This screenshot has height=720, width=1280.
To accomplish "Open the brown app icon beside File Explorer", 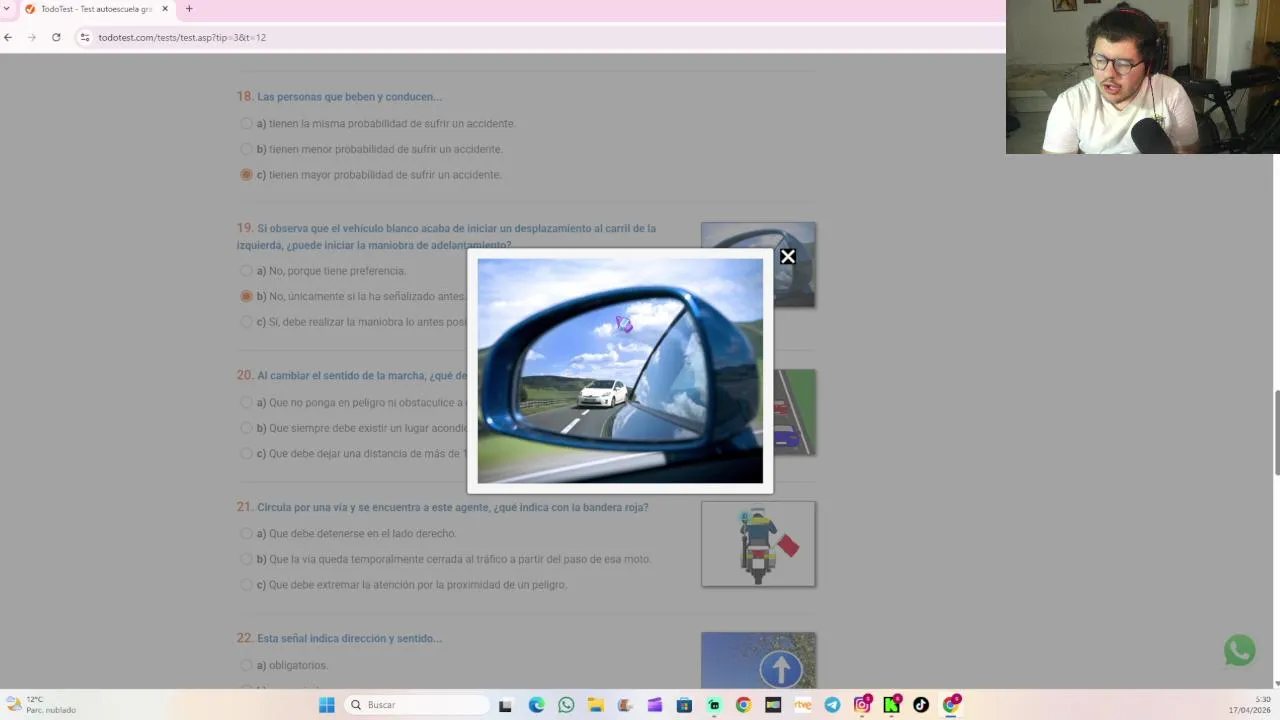I will tap(625, 705).
